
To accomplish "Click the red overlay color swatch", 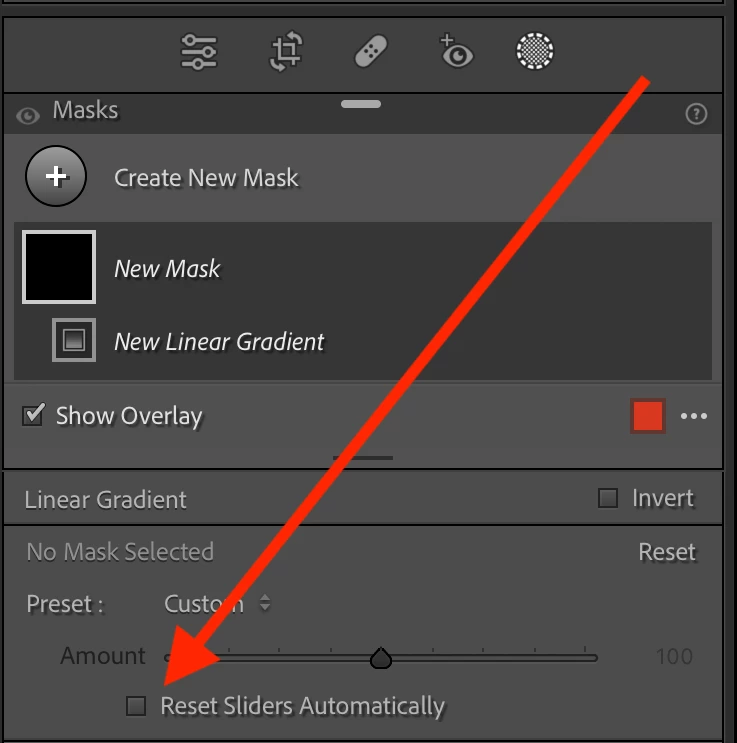I will [648, 416].
